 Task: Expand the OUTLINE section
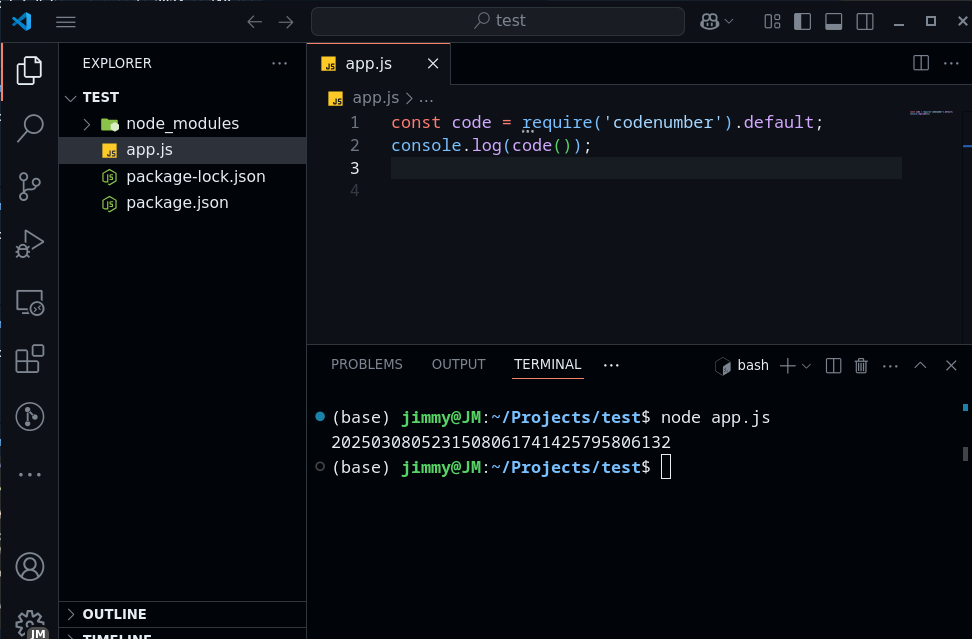[x=182, y=614]
